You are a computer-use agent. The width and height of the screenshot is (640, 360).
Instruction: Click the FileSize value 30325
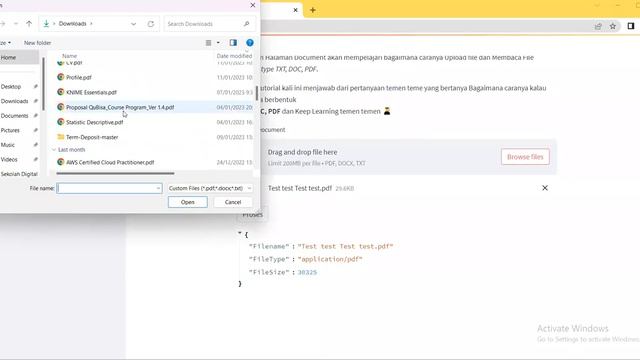(307, 272)
